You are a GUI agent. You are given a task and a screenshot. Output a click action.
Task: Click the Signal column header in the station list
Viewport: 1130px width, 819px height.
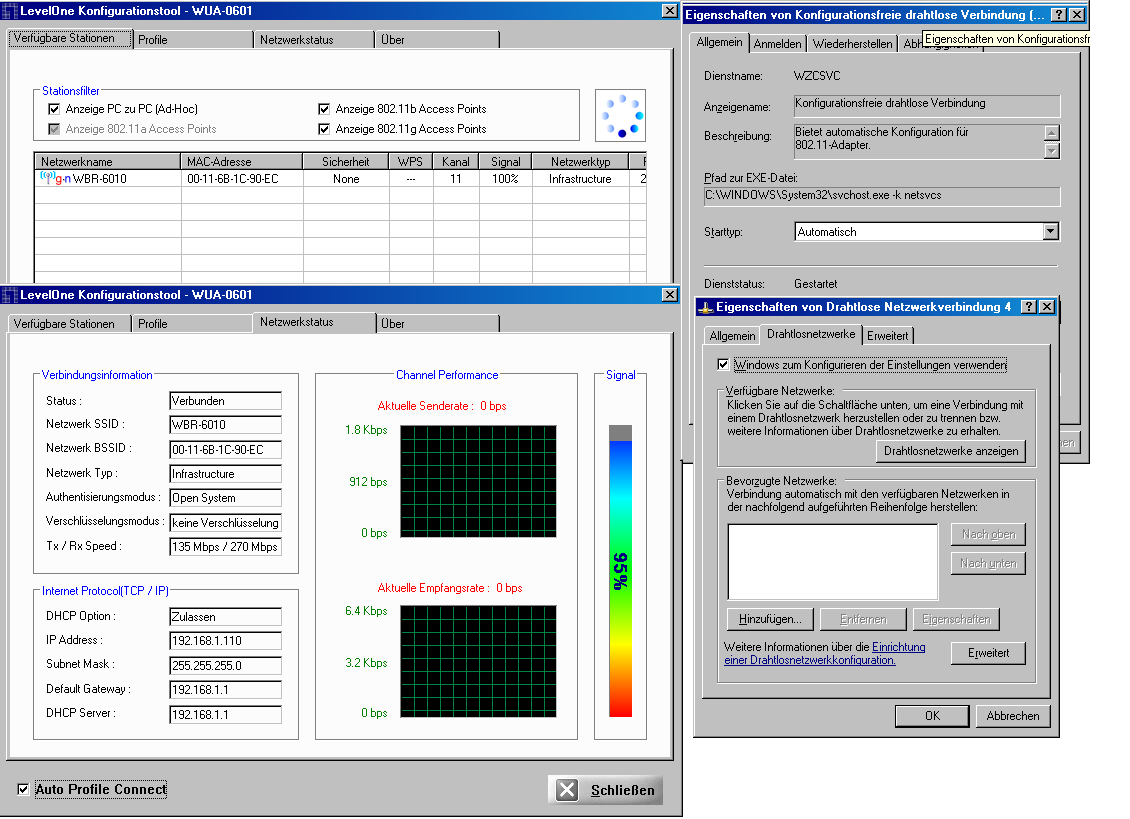click(x=506, y=161)
